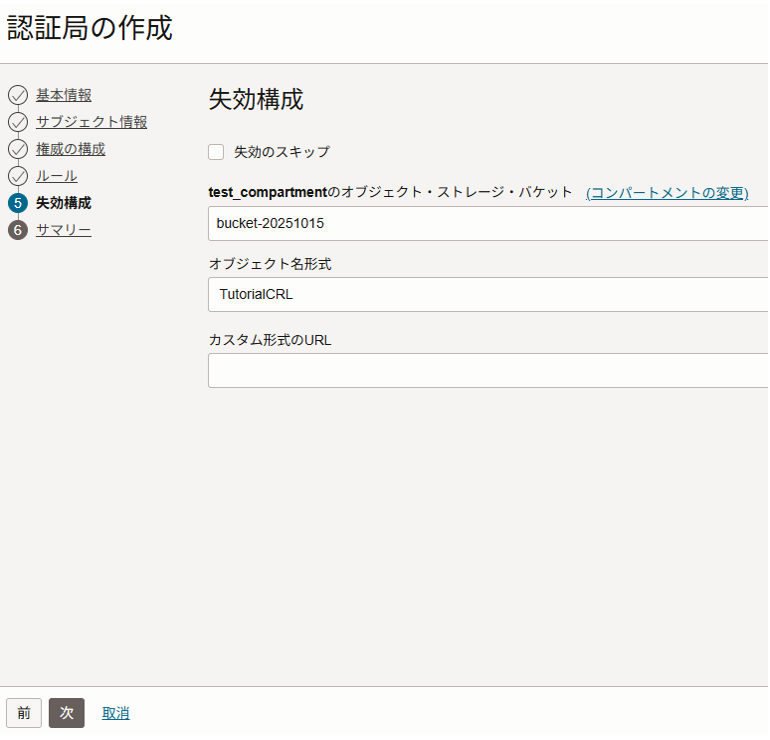The image size is (770, 740).
Task: Click the checkmark icon beside 基本情報
Action: [x=17, y=95]
